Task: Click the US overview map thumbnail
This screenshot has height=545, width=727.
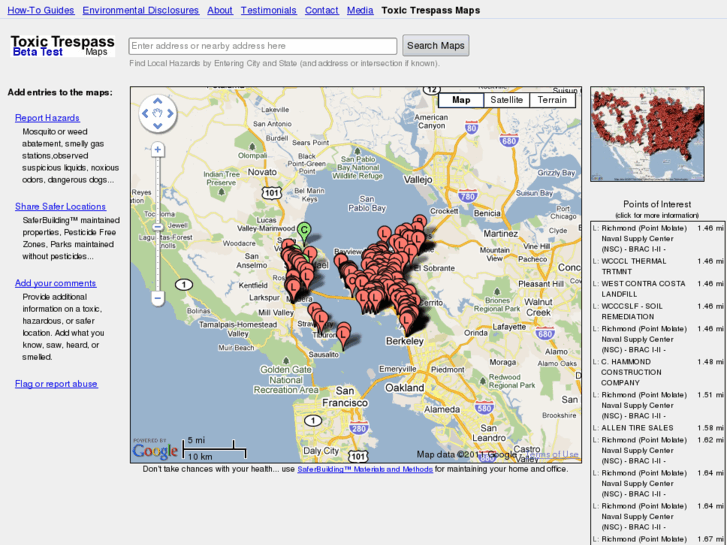Action: 647,134
